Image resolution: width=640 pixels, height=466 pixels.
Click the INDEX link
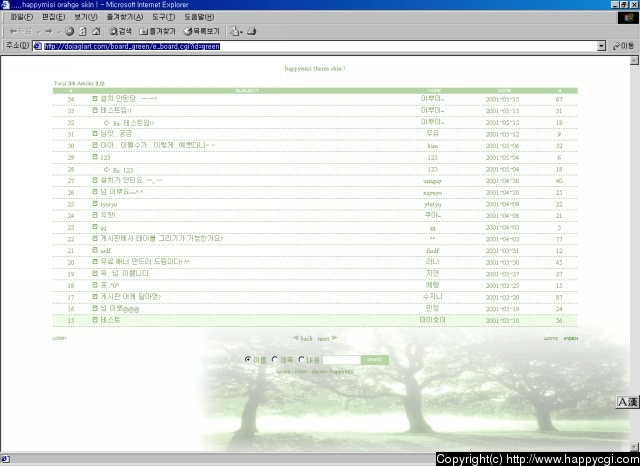[571, 338]
